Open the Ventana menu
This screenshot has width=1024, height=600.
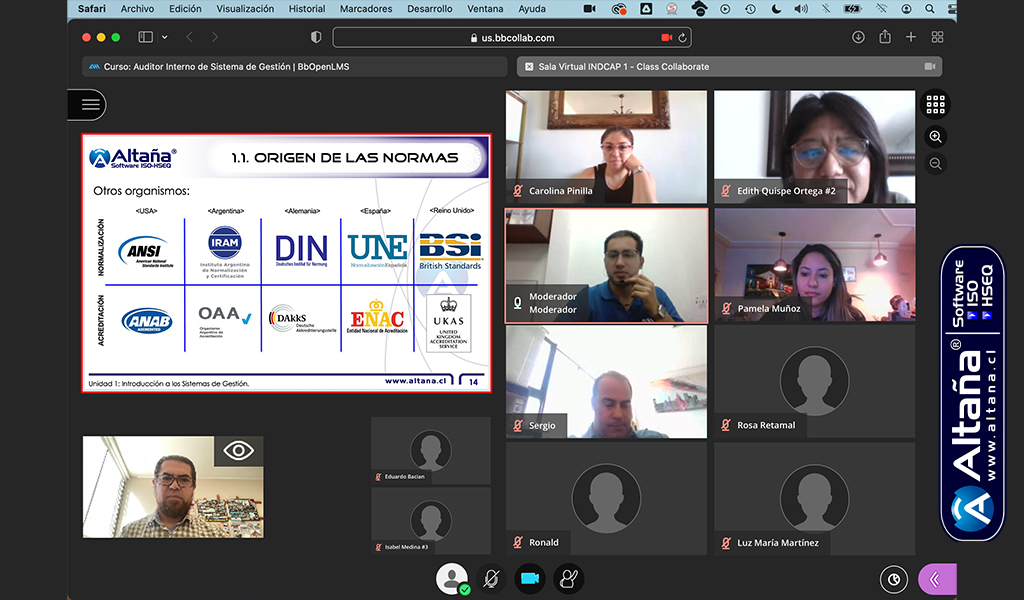485,8
